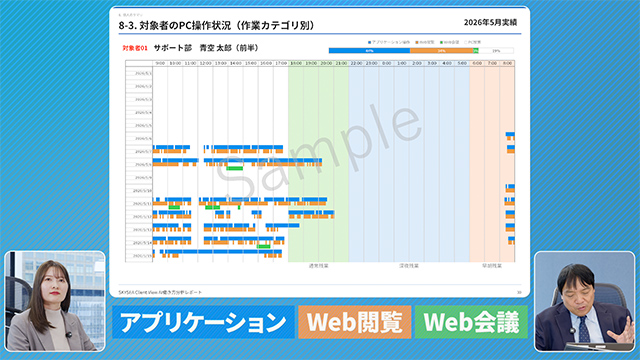The height and width of the screenshot is (360, 640).
Task: Click the 23:00 column header
Action: tap(371, 63)
